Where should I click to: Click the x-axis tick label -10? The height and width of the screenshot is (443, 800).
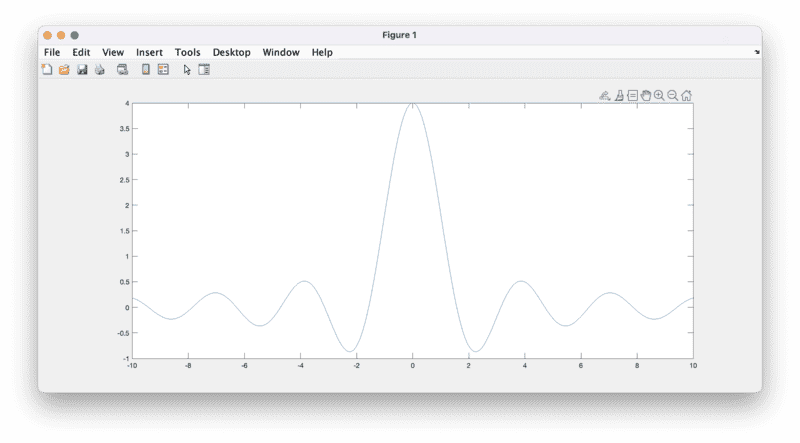132,365
